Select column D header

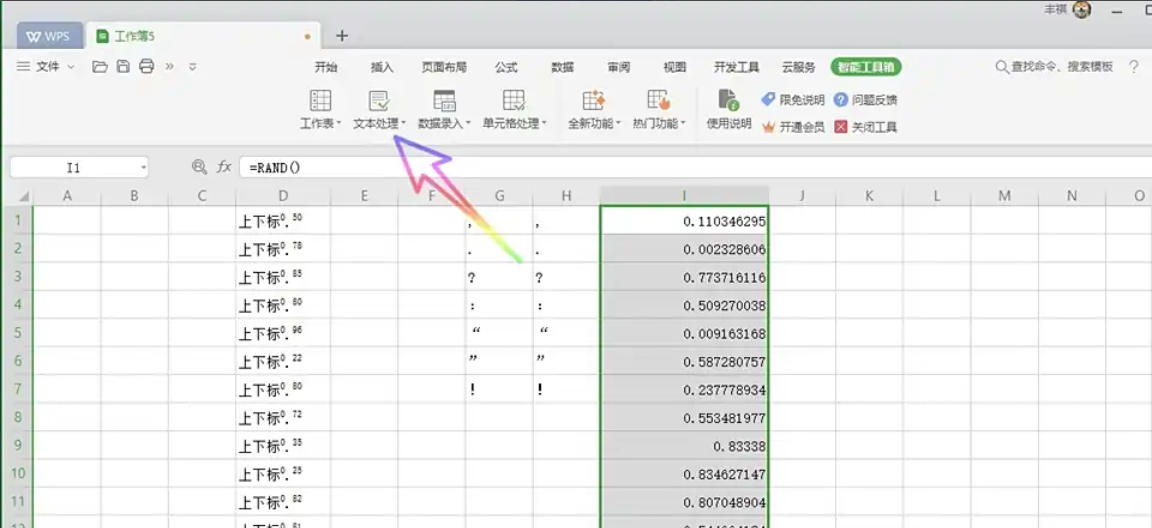point(283,196)
